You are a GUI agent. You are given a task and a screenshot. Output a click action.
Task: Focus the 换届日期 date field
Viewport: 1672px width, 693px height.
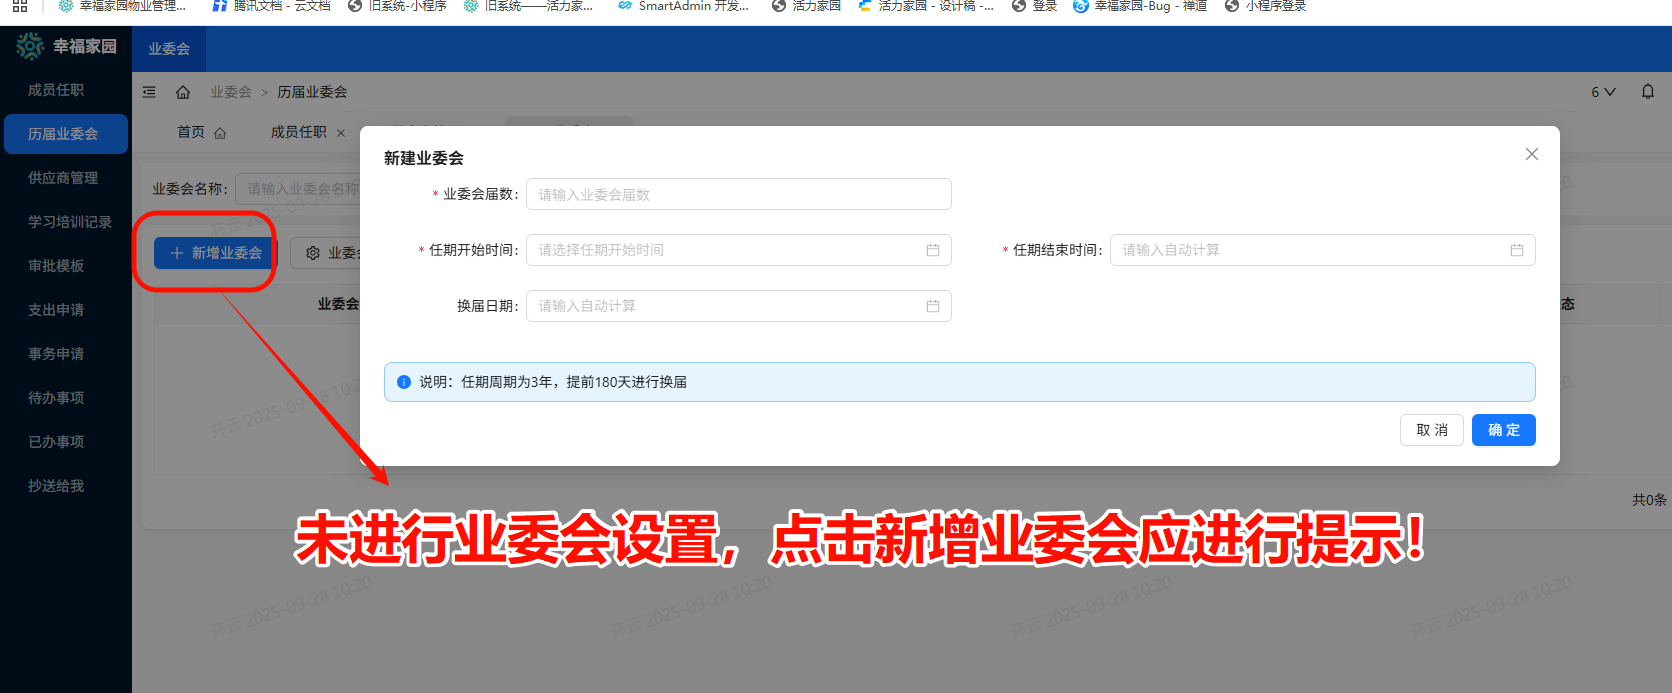739,306
